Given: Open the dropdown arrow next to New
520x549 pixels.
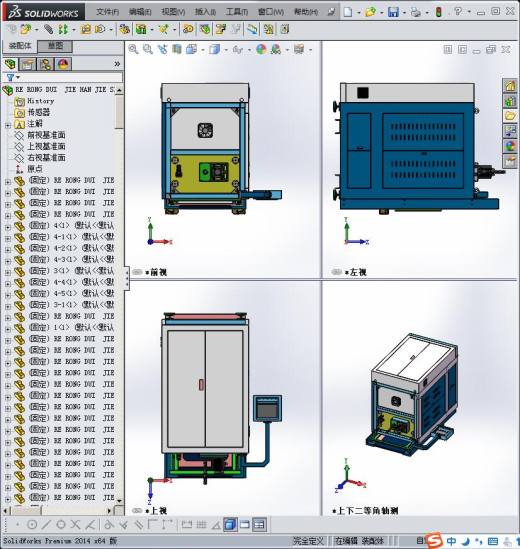Looking at the screenshot, I should click(359, 13).
